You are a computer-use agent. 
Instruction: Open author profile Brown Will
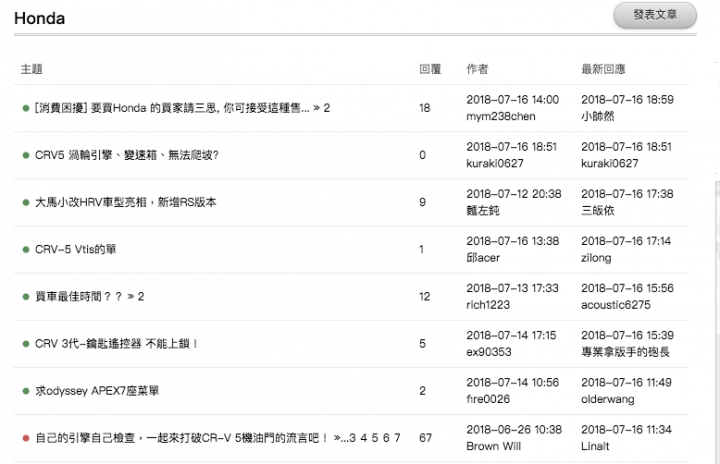(x=493, y=446)
